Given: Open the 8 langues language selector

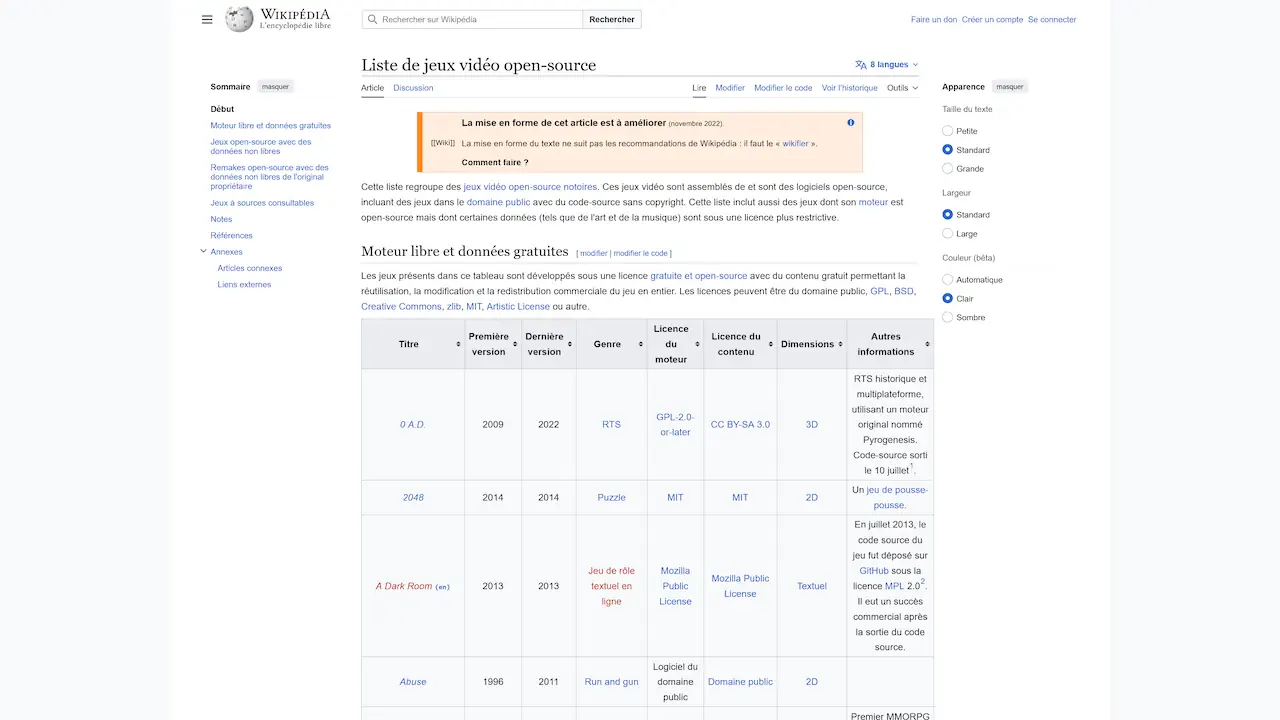Looking at the screenshot, I should coord(884,63).
